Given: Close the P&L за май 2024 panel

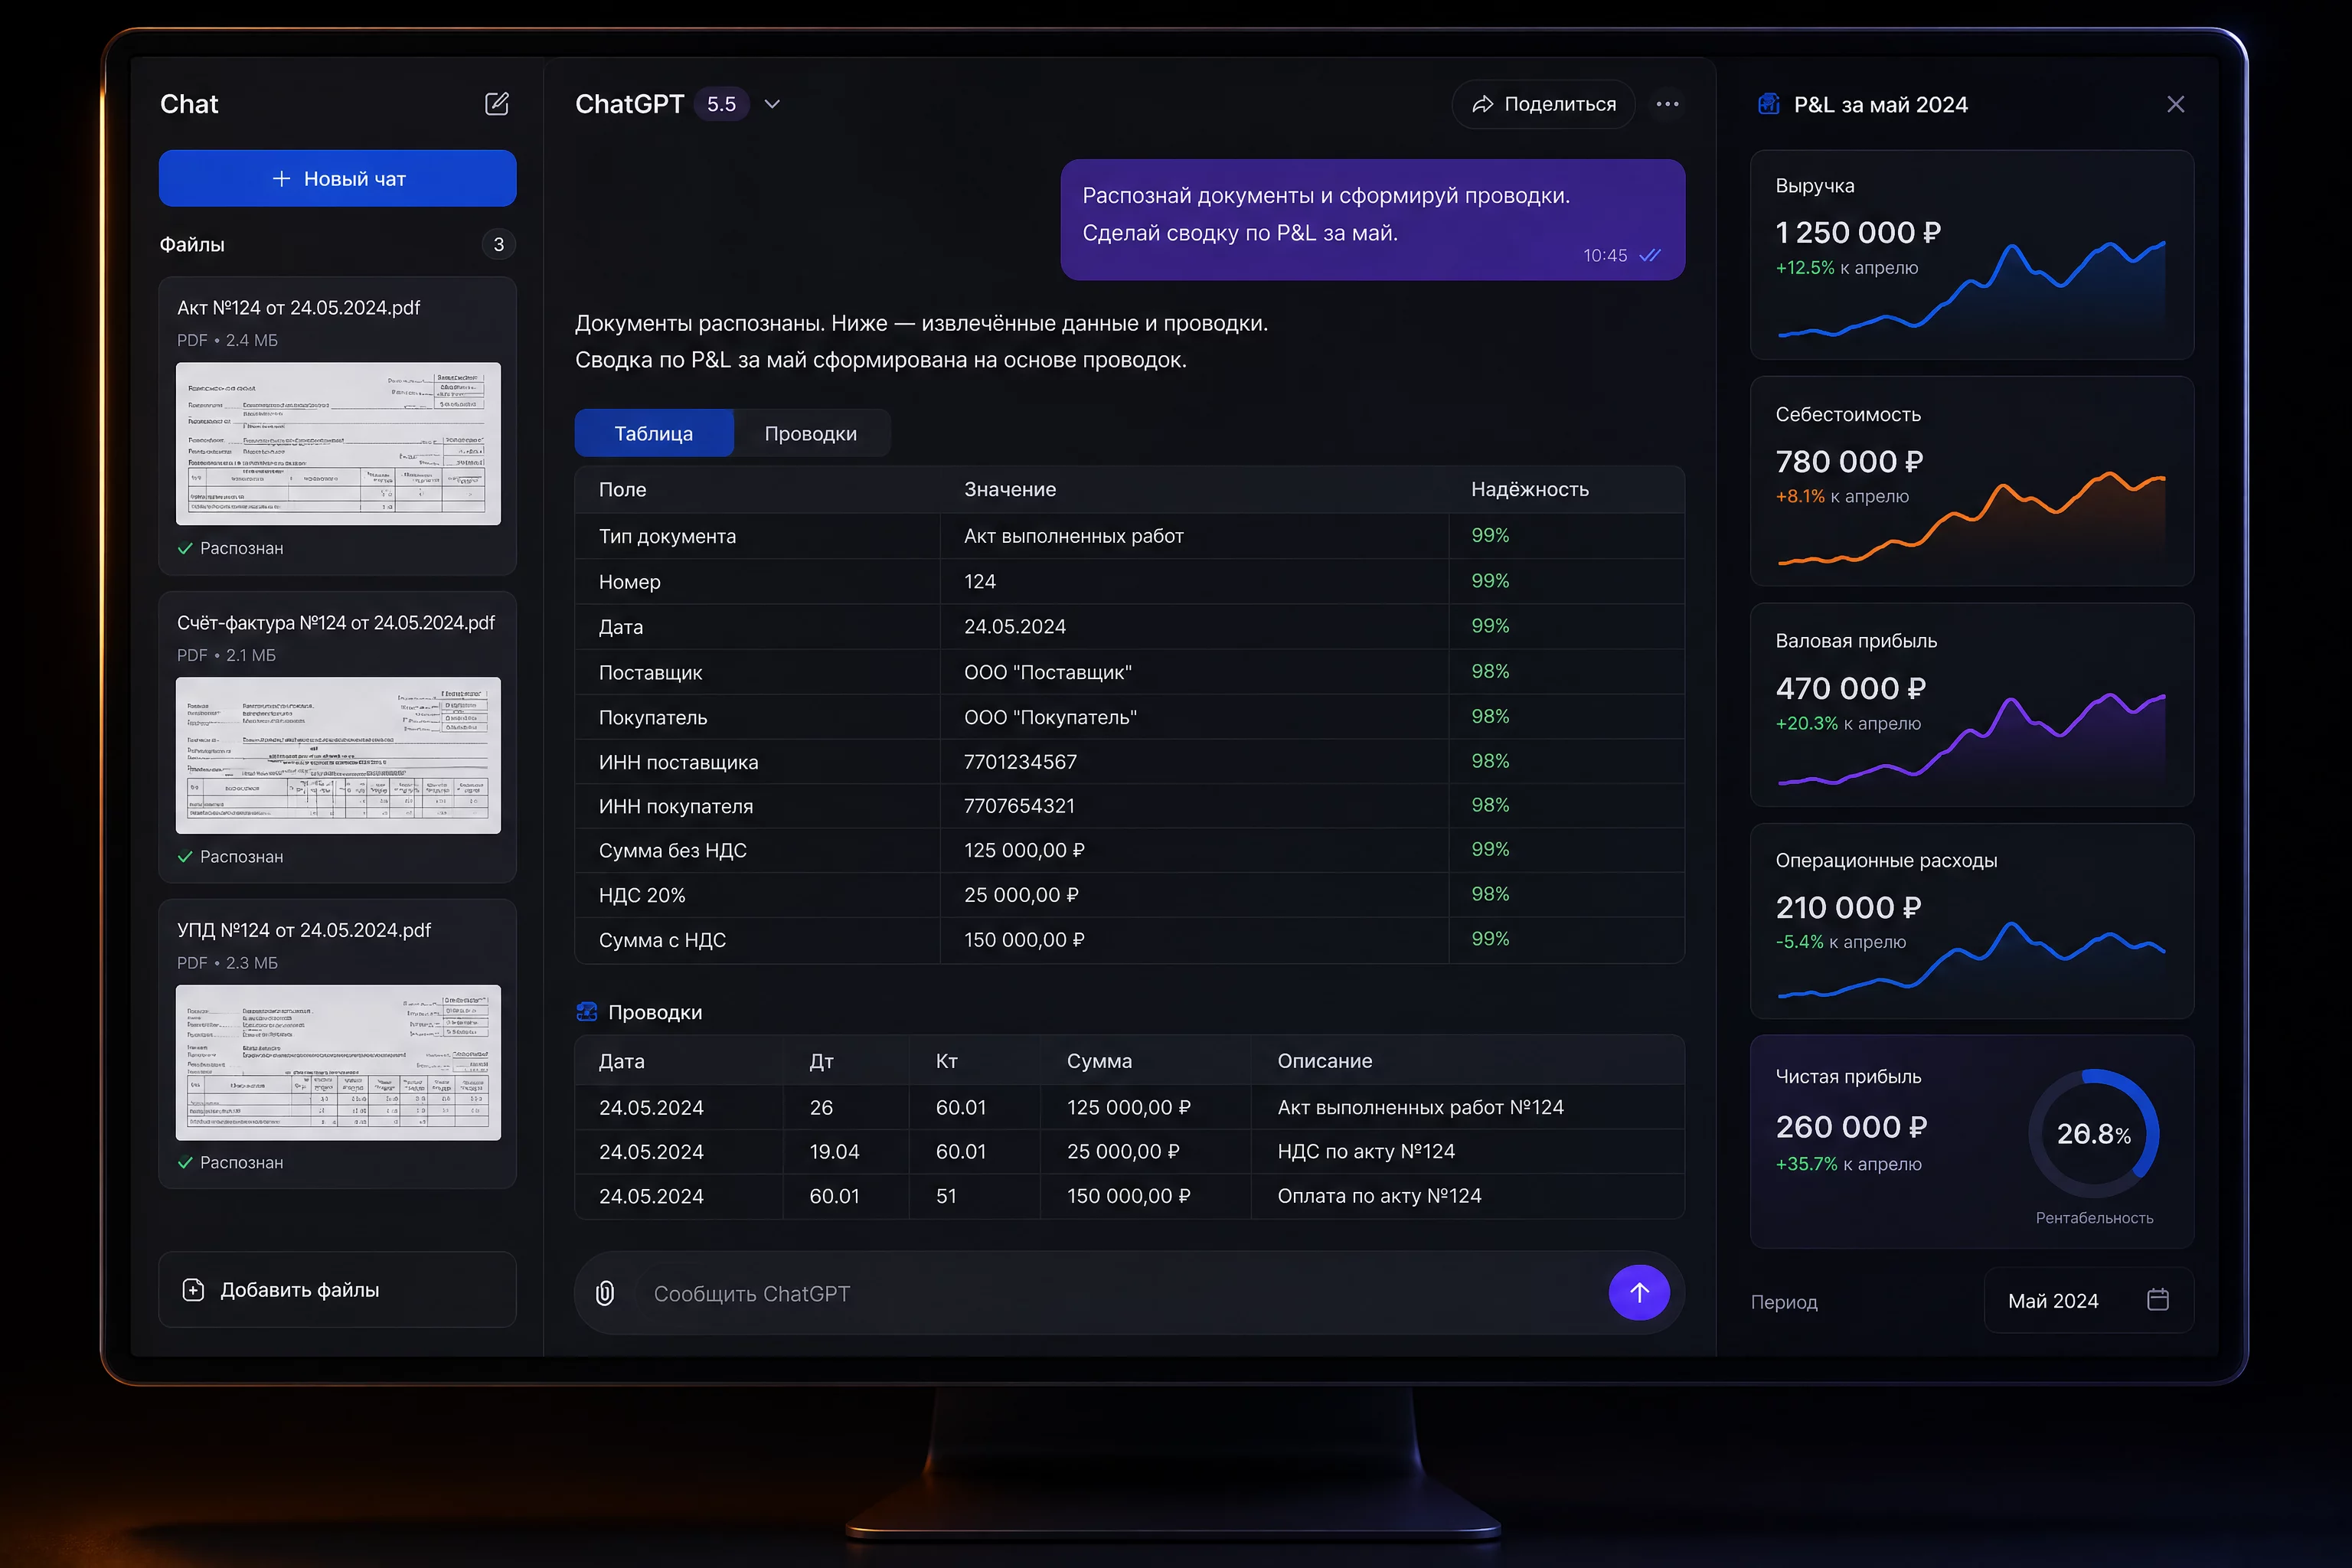Looking at the screenshot, I should click(2175, 104).
